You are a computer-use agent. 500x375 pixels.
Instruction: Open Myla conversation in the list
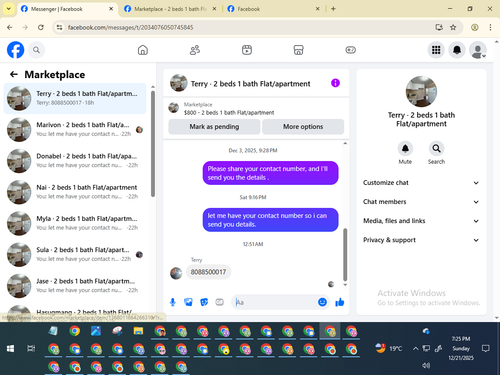pos(75,223)
